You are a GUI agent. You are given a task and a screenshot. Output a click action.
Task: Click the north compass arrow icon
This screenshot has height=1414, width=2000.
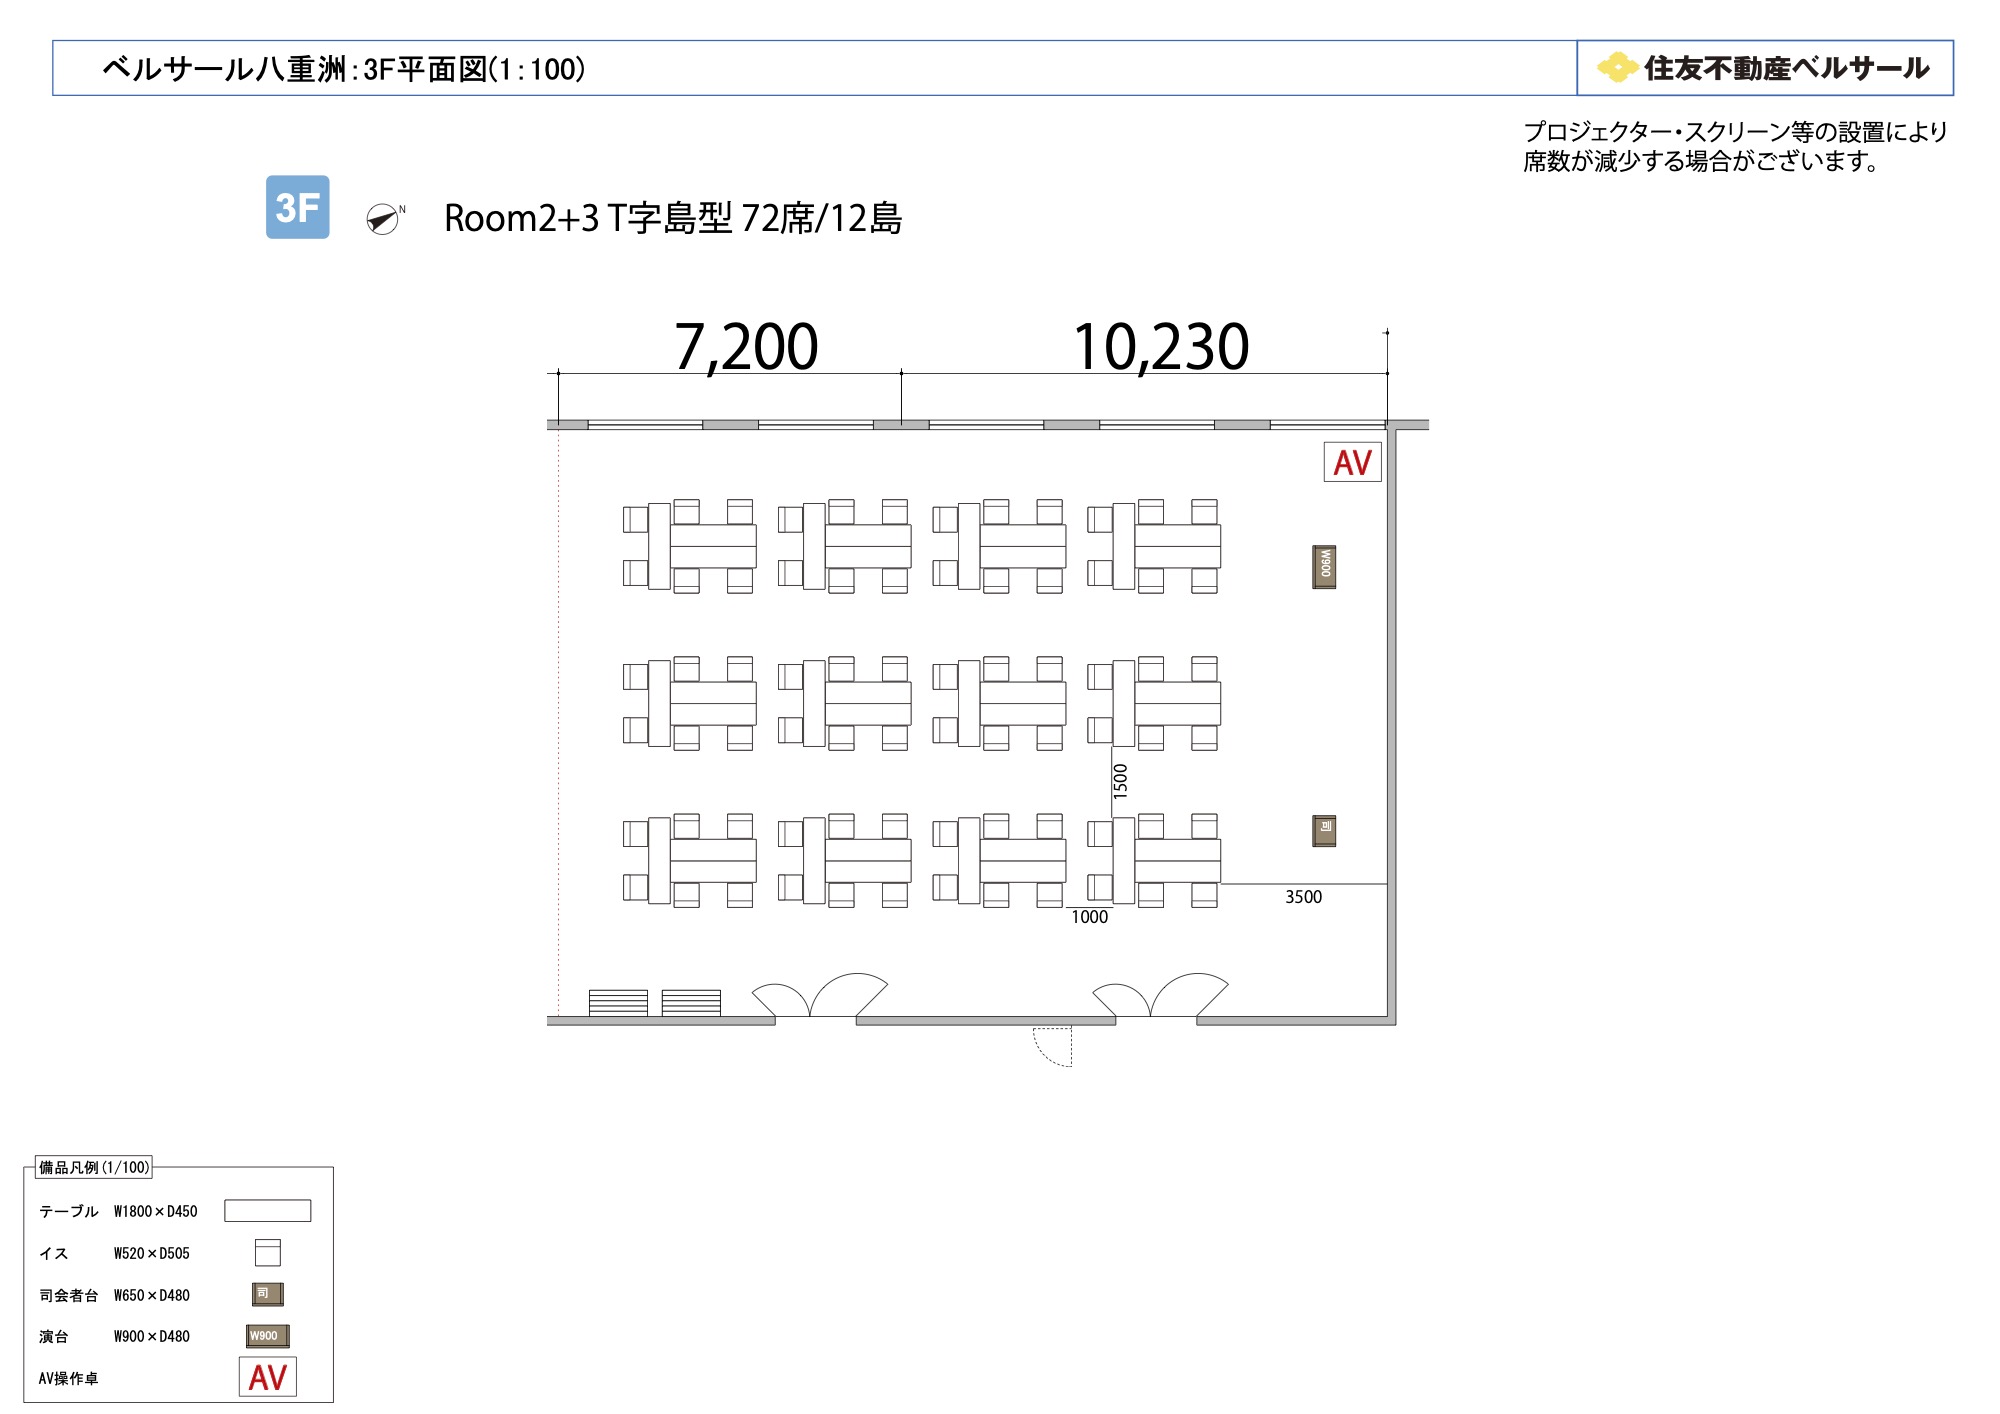click(x=383, y=219)
